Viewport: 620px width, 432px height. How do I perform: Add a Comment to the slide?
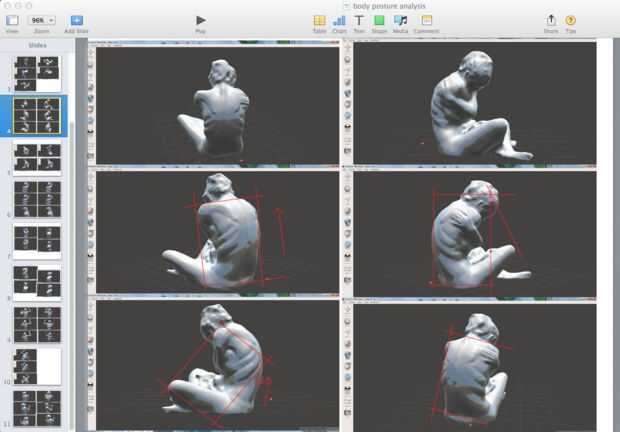[427, 20]
